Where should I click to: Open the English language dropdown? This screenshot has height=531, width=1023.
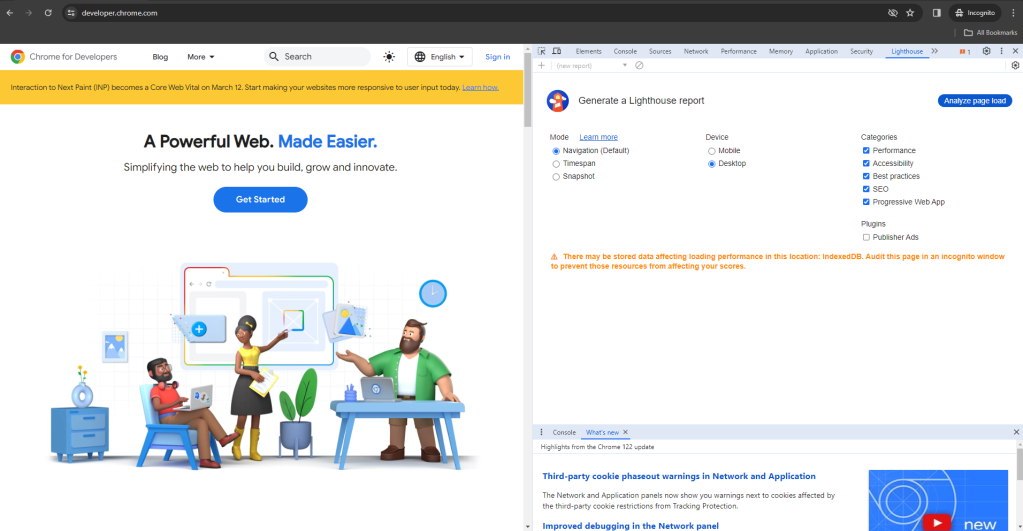[440, 57]
